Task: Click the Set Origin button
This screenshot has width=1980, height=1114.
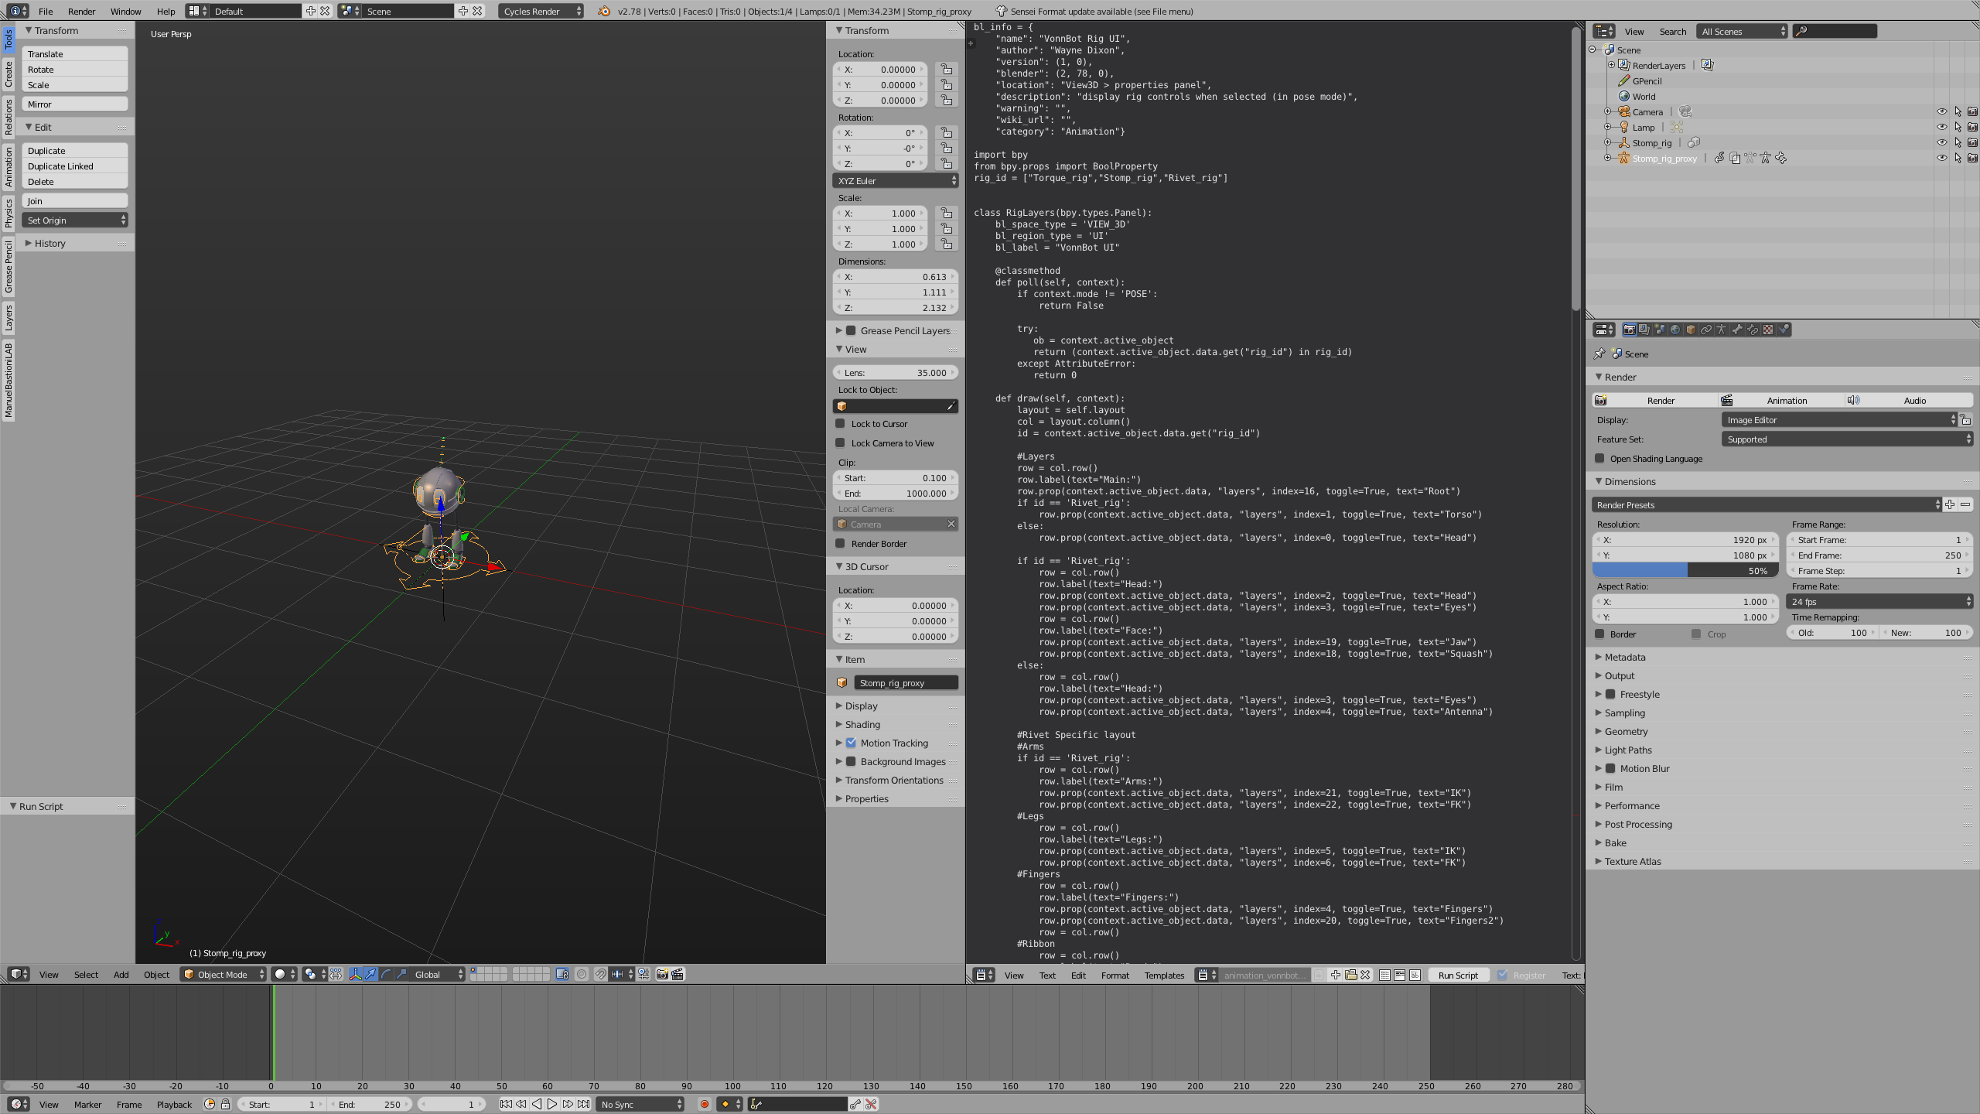Action: pos(75,220)
